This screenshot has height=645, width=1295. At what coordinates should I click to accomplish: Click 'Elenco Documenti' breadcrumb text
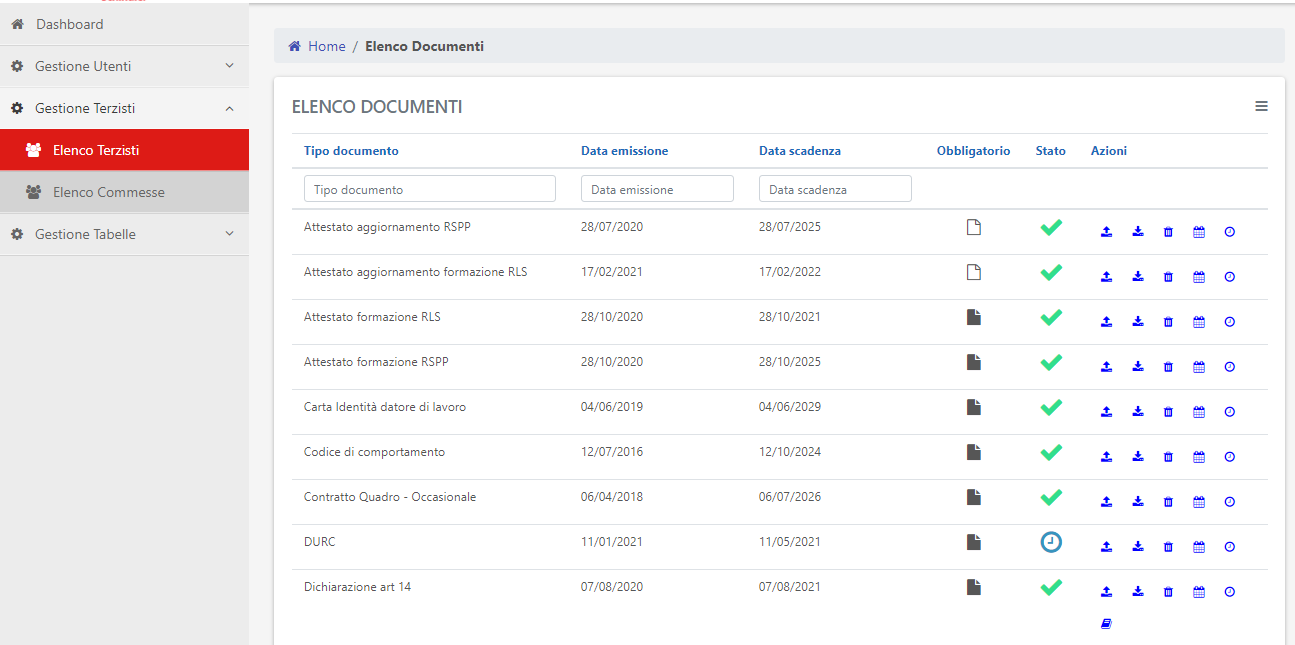point(424,46)
